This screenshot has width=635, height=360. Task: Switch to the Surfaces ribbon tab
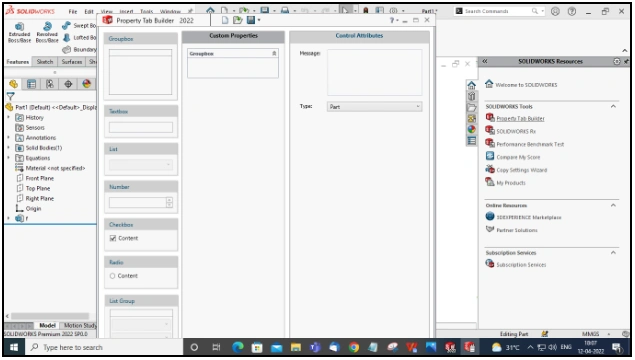72,62
